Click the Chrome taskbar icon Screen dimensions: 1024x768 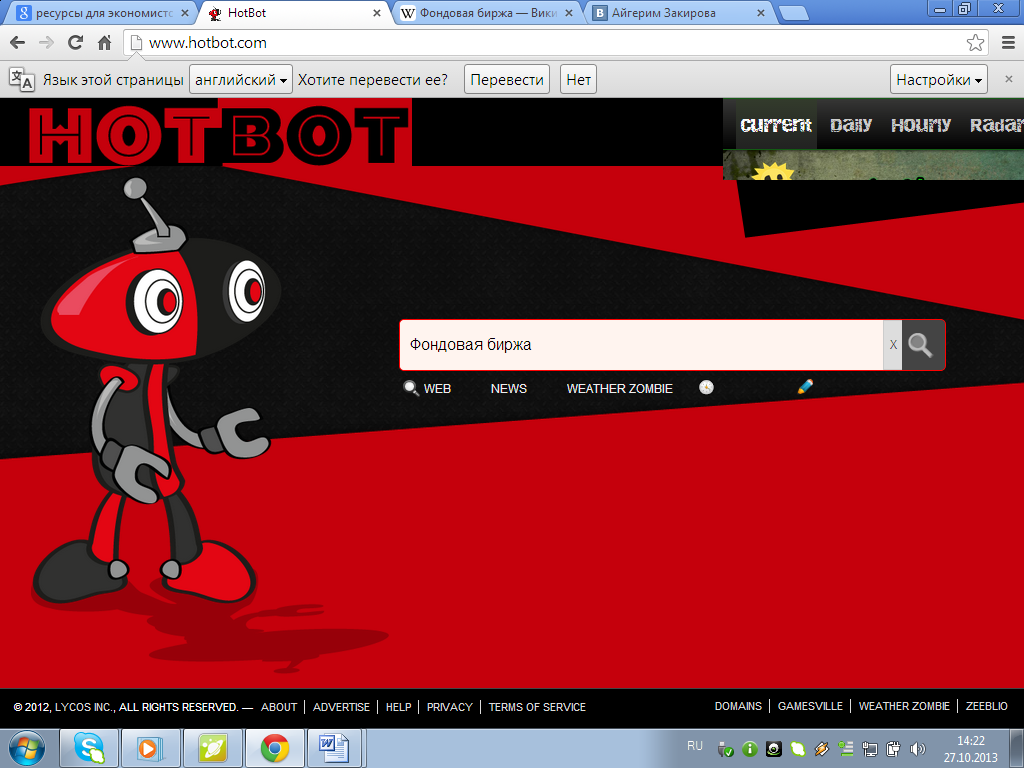click(x=274, y=748)
